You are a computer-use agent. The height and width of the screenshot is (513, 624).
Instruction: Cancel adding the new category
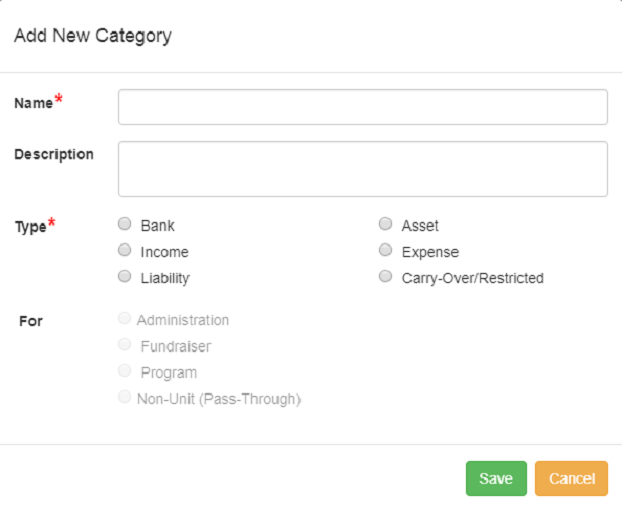pyautogui.click(x=571, y=478)
